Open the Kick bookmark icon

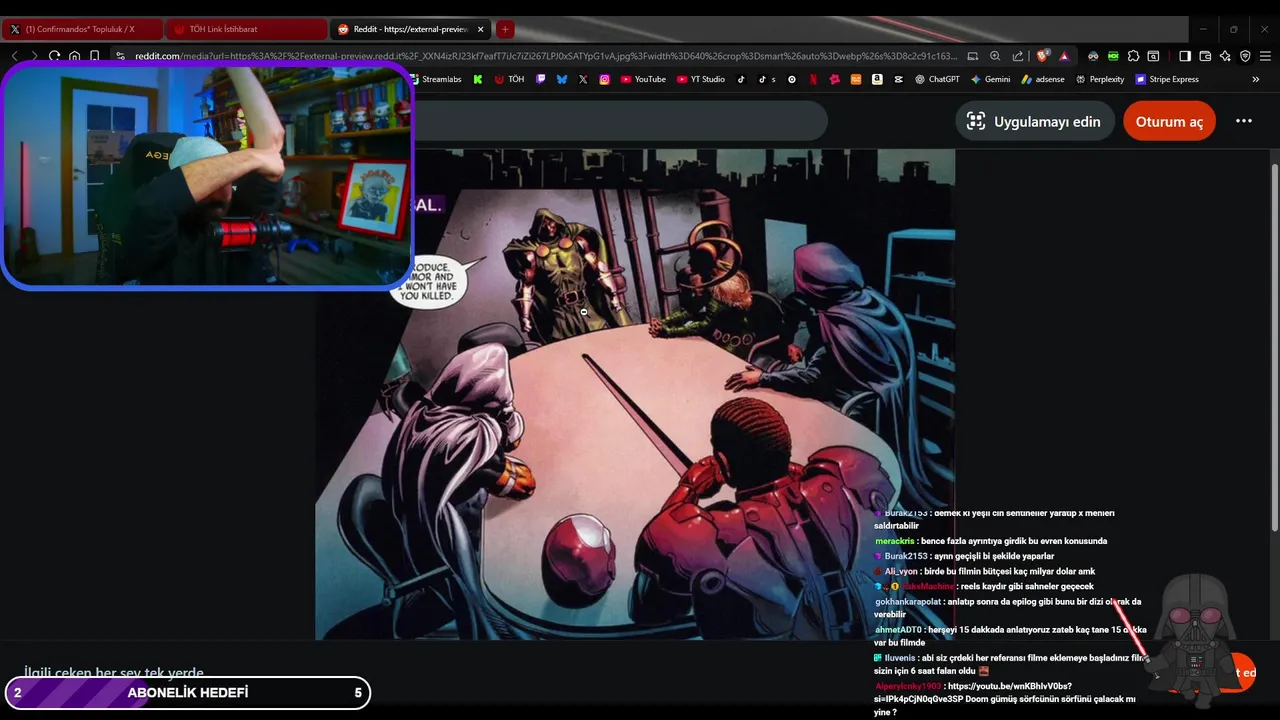point(478,79)
